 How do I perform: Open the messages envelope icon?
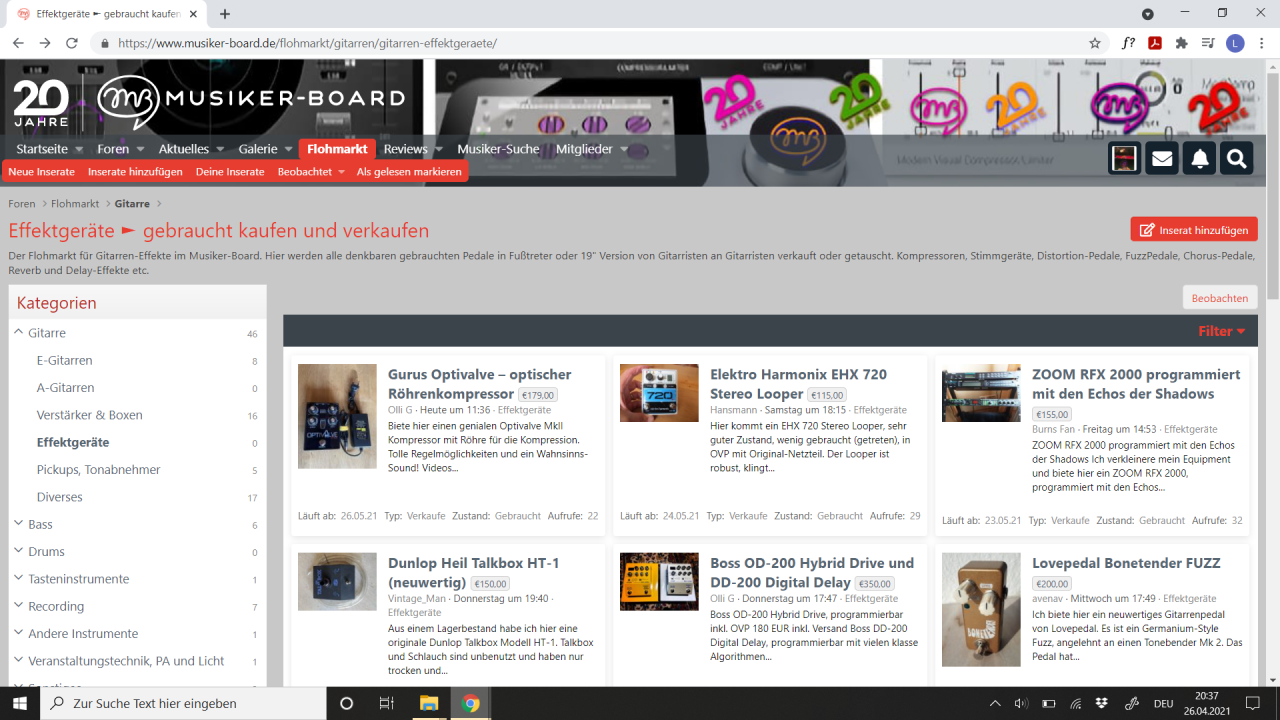(x=1162, y=158)
